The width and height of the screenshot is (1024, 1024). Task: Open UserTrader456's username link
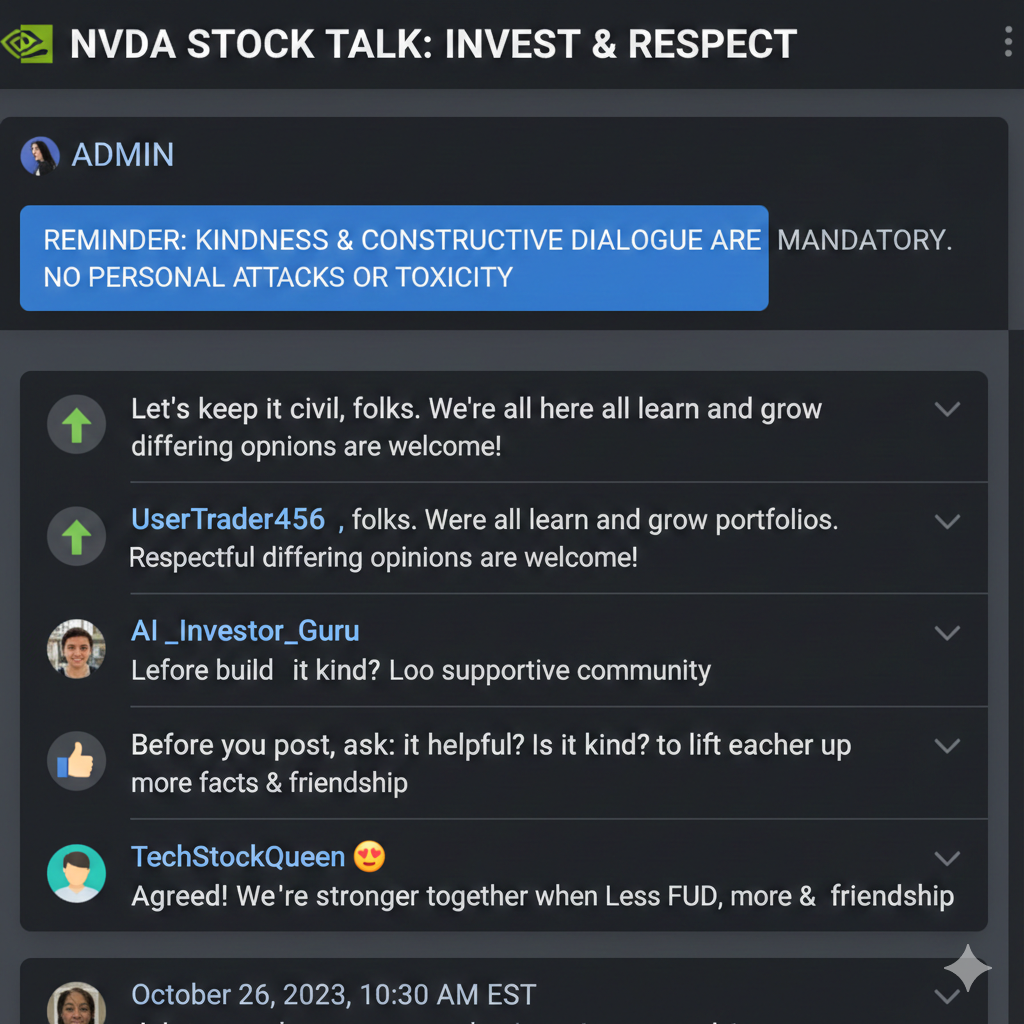pyautogui.click(x=227, y=519)
